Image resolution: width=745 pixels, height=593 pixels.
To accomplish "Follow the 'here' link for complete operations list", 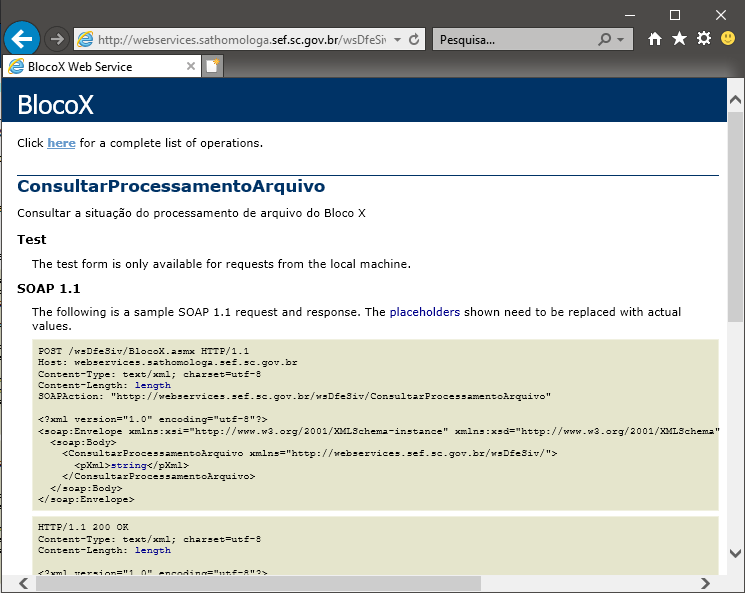I will (61, 143).
